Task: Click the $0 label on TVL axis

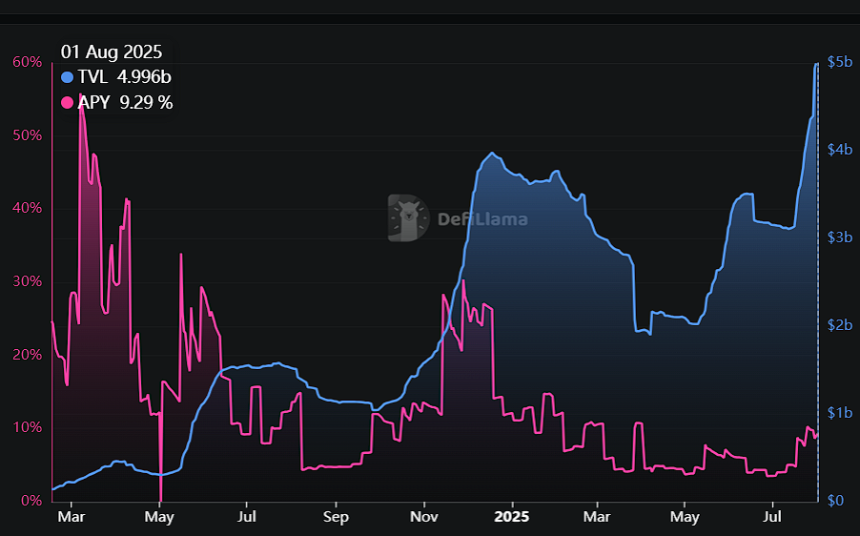Action: pos(835,500)
